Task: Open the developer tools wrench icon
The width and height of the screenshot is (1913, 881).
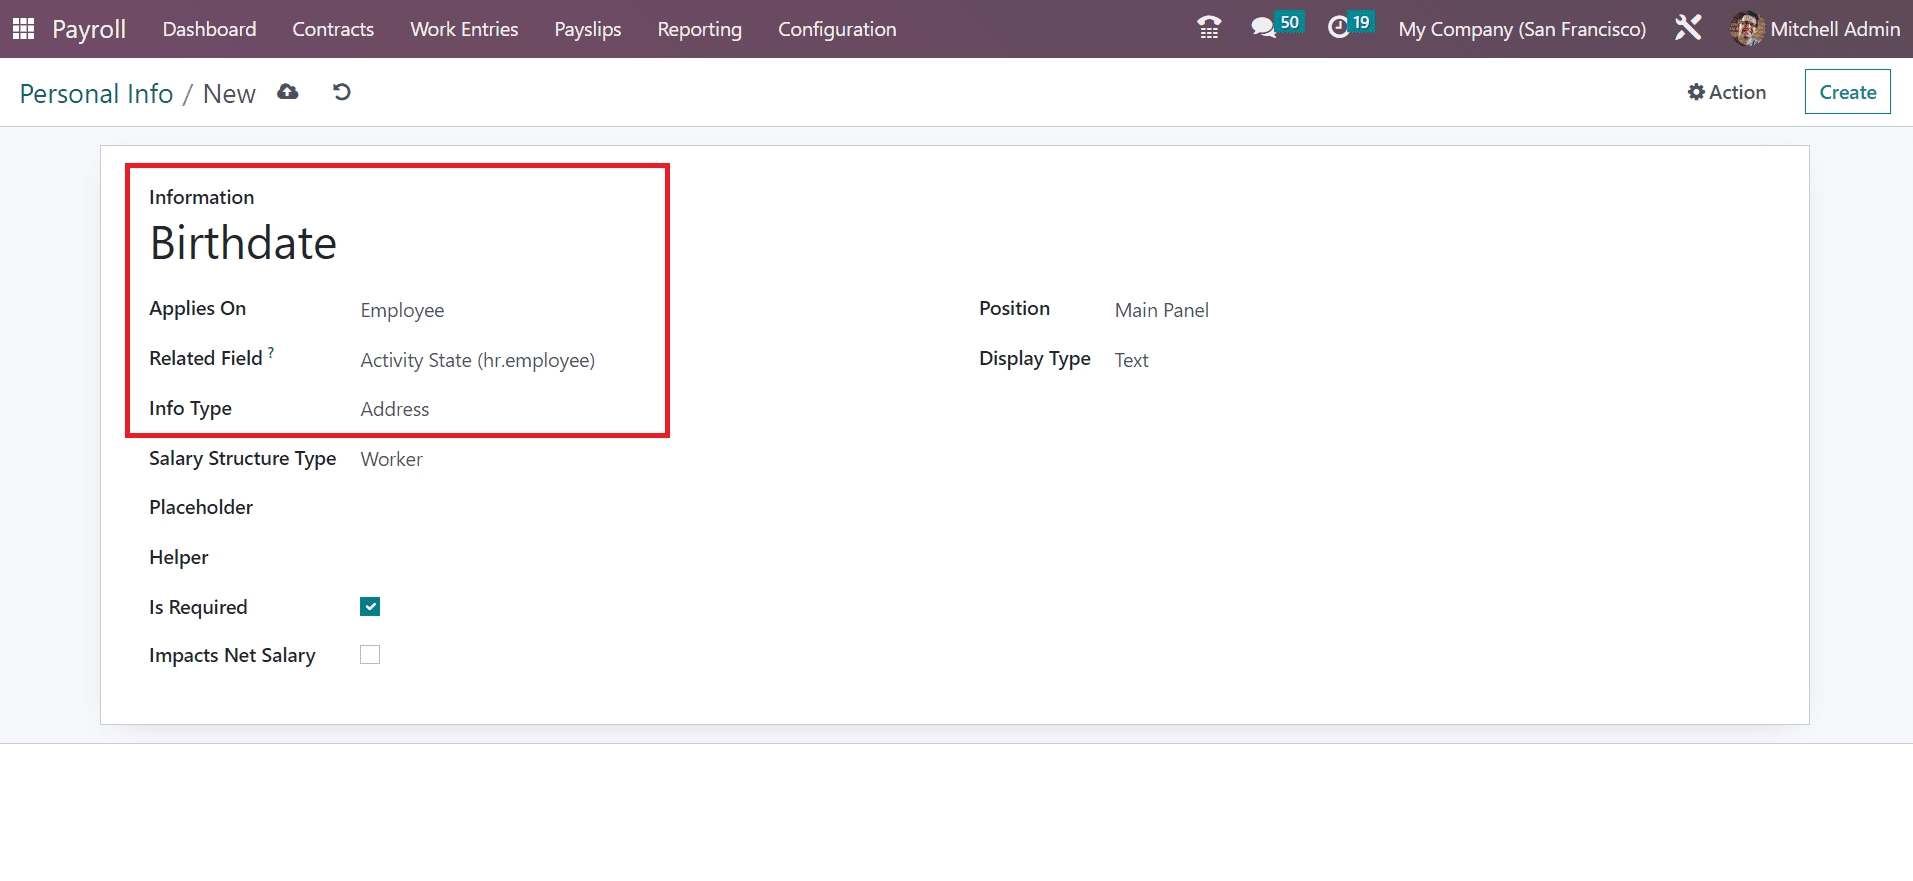Action: [1688, 28]
